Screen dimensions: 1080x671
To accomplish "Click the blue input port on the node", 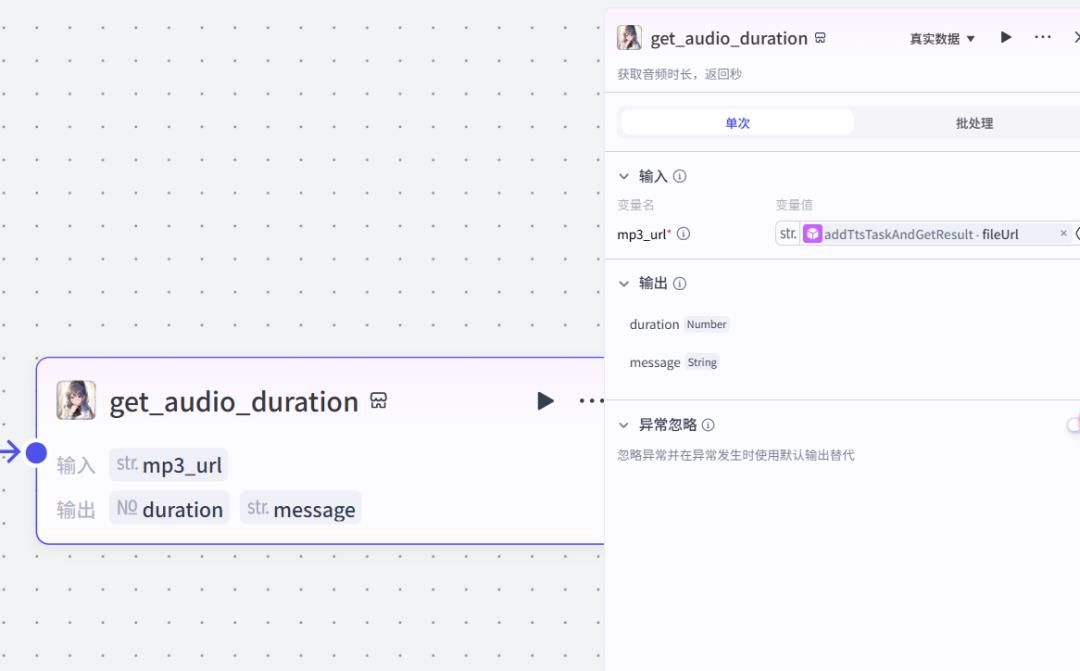I will click(38, 452).
